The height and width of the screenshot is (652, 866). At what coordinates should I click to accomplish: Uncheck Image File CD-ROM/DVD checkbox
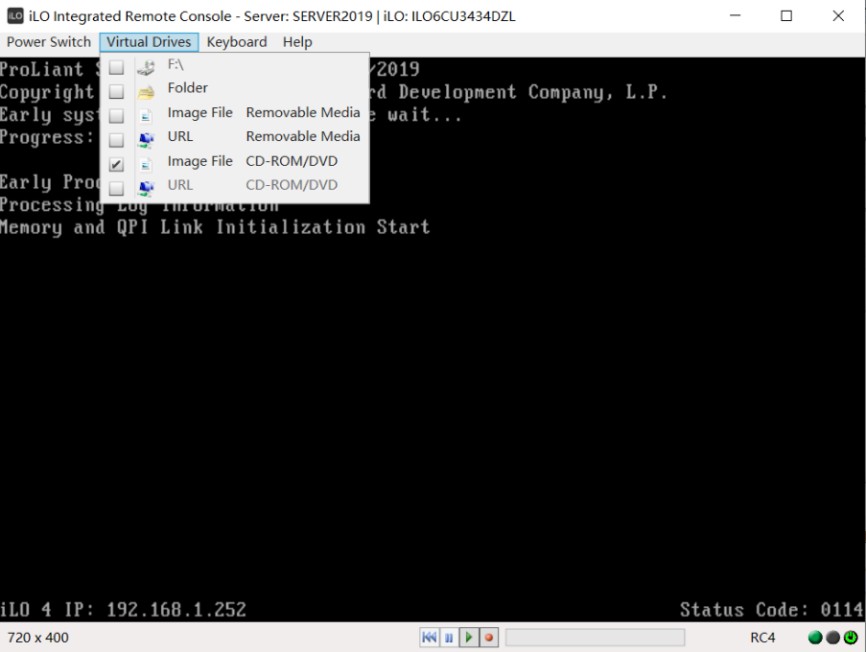point(117,164)
